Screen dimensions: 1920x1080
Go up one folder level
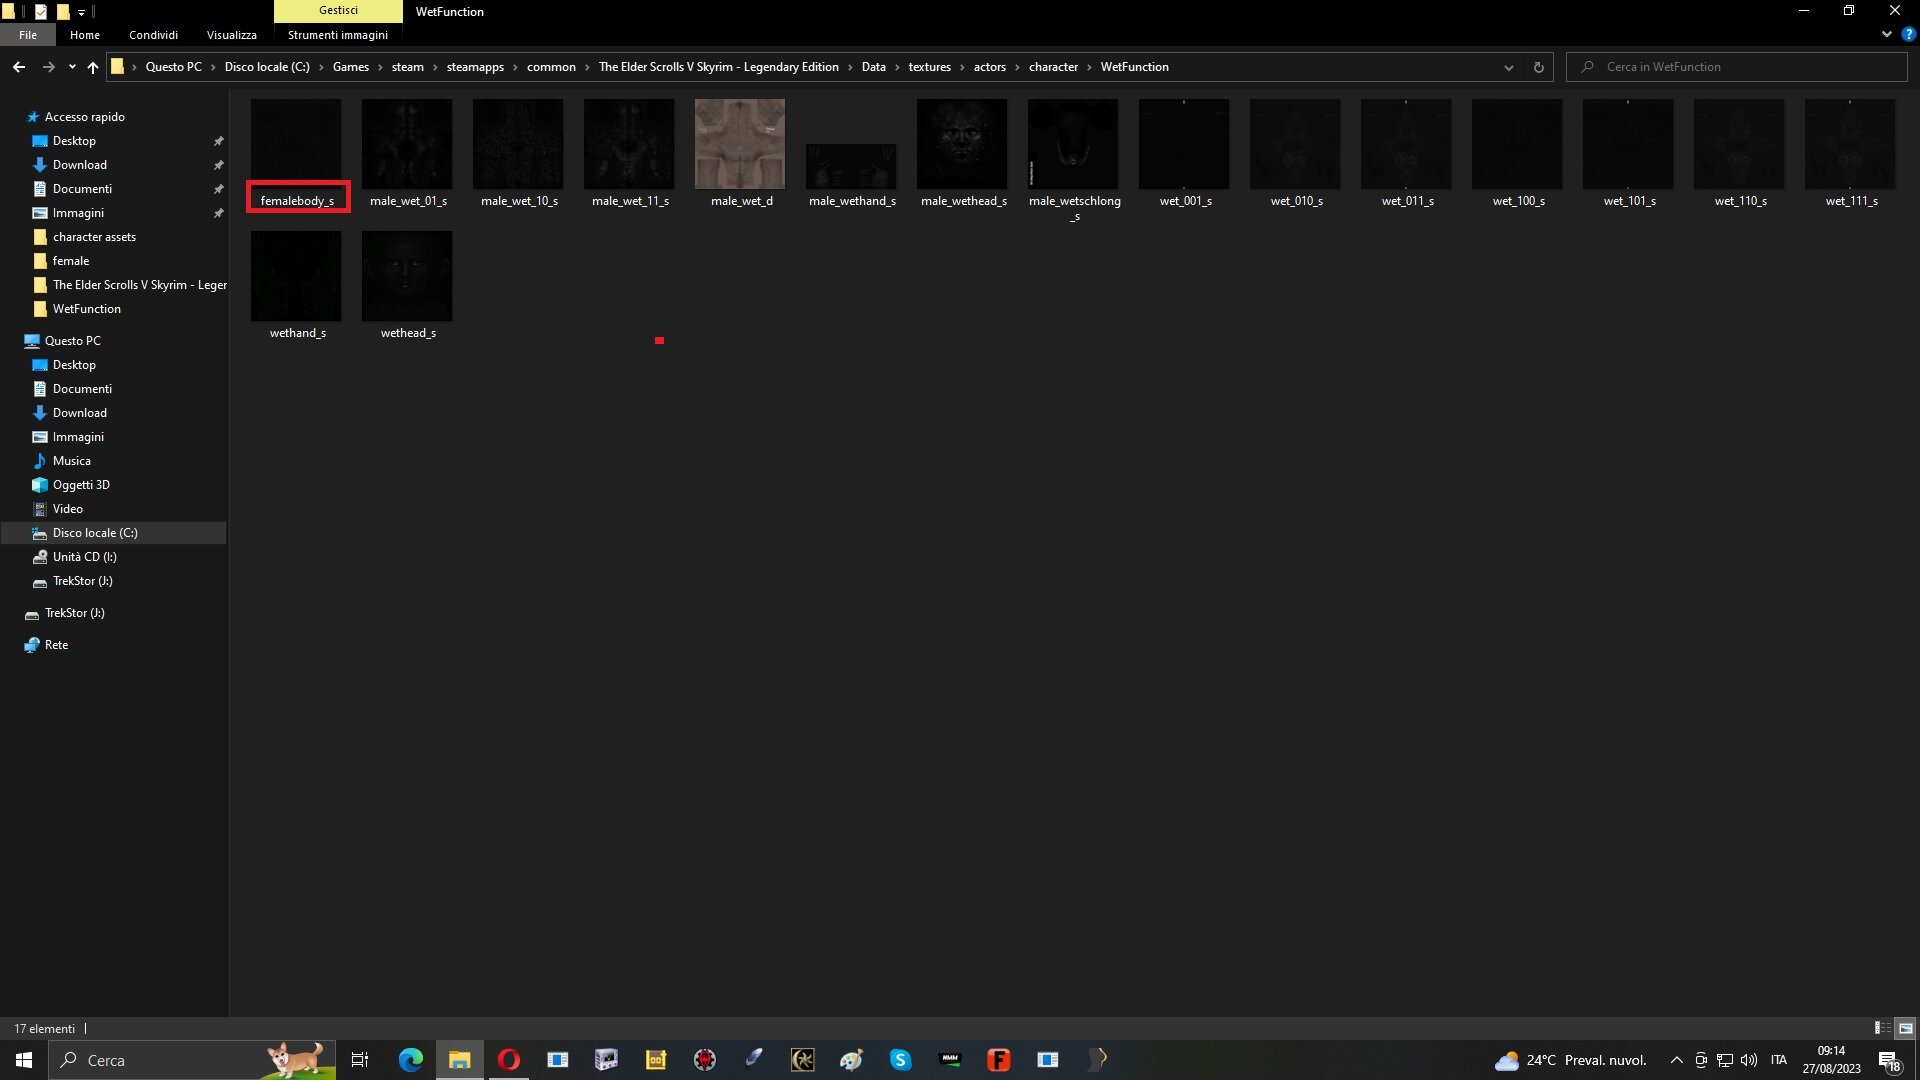[93, 67]
